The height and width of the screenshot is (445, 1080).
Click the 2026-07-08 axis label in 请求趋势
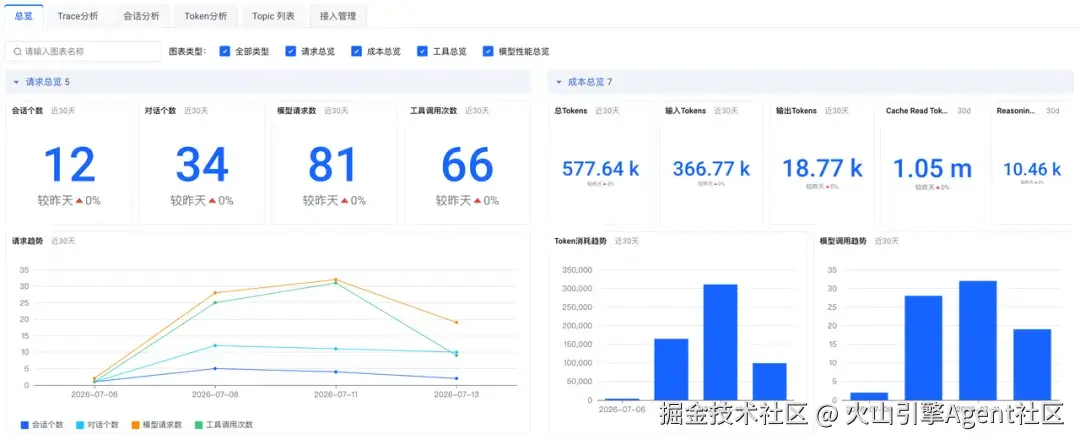point(214,394)
